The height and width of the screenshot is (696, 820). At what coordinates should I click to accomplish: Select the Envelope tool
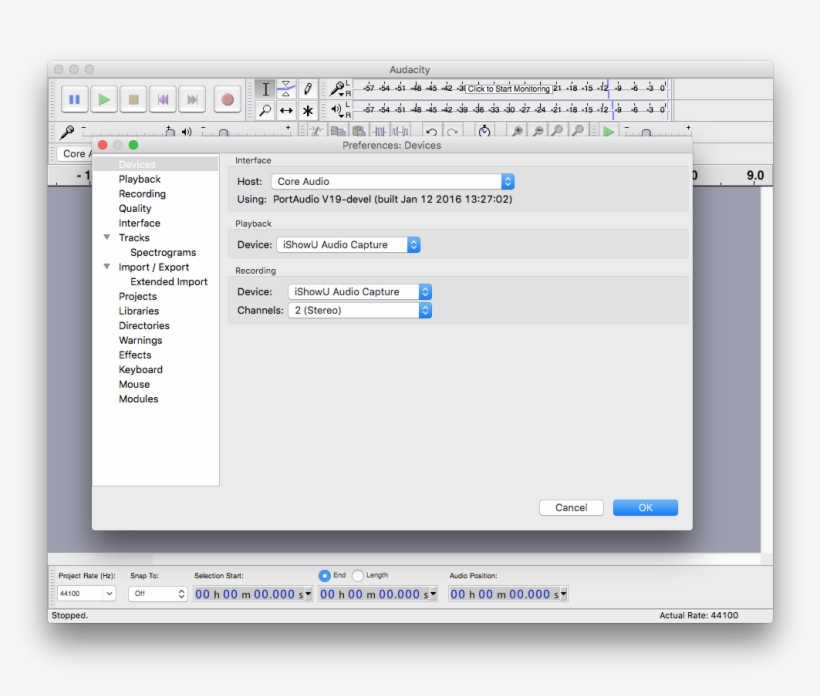[286, 89]
